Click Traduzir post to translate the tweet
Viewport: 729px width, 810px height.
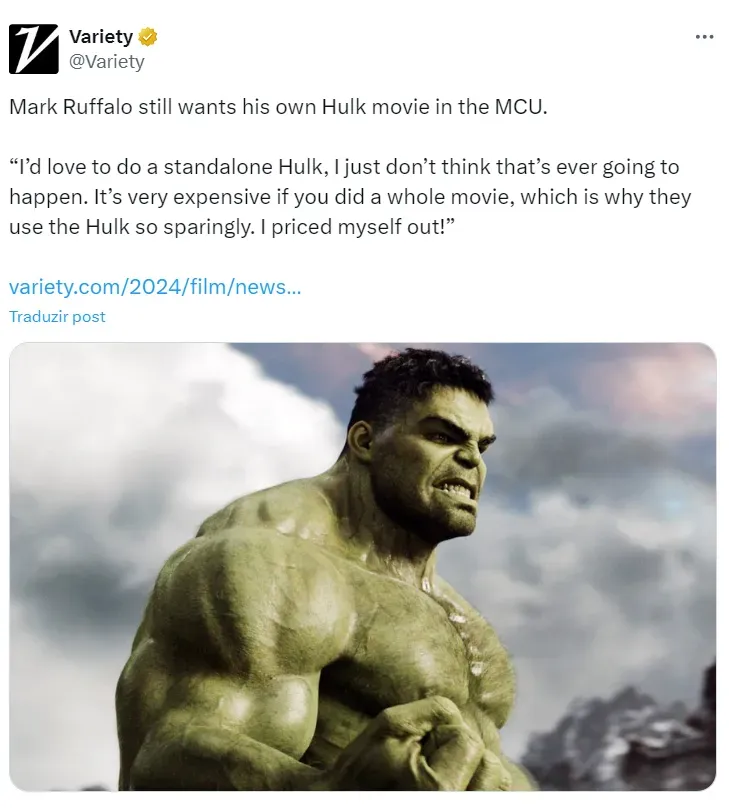click(57, 316)
